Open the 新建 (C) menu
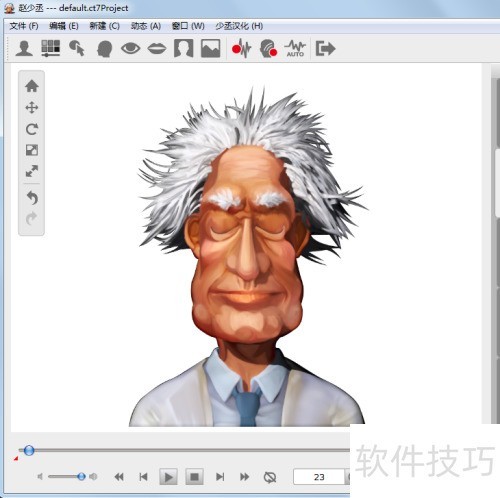Screen dimensions: 500x498 (104, 26)
